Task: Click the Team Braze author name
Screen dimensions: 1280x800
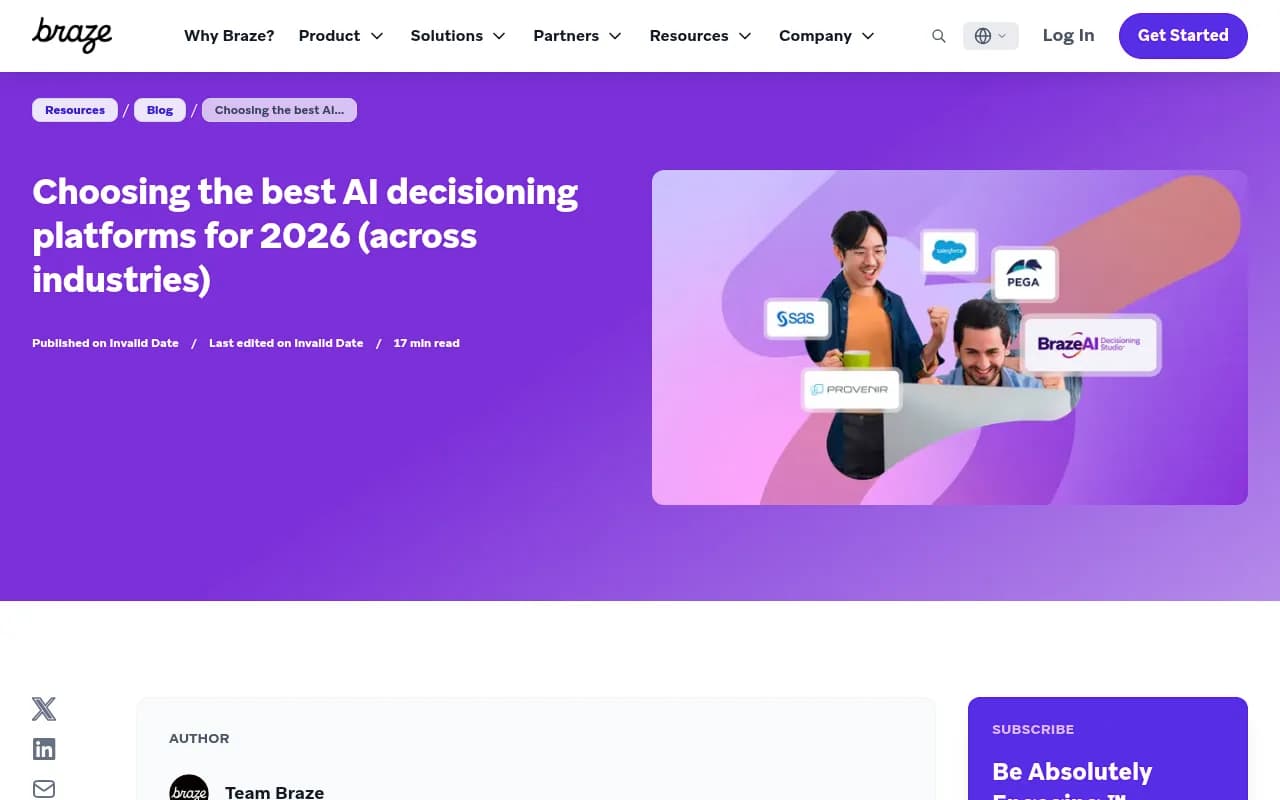Action: (274, 792)
